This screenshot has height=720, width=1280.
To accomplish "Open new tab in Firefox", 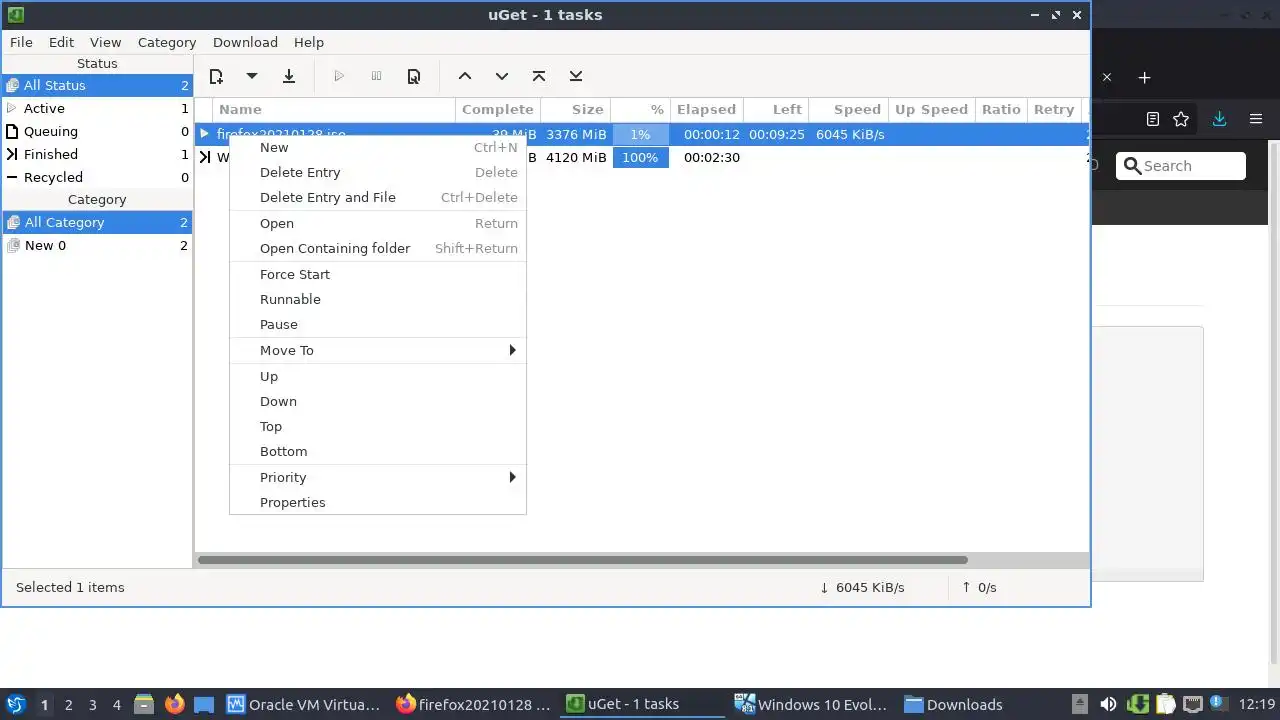I will click(x=1145, y=77).
